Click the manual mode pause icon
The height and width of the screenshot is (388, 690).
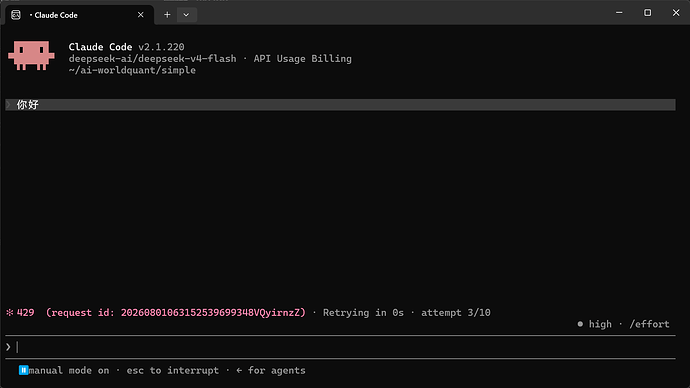[23, 370]
